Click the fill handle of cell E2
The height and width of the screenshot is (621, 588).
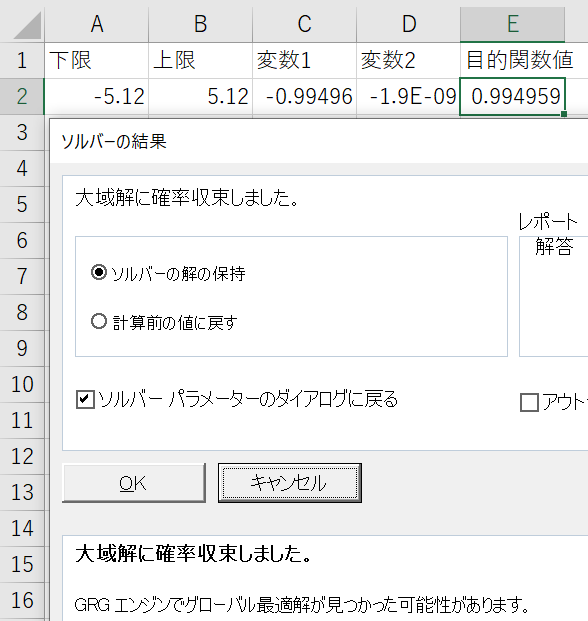pyautogui.click(x=564, y=114)
